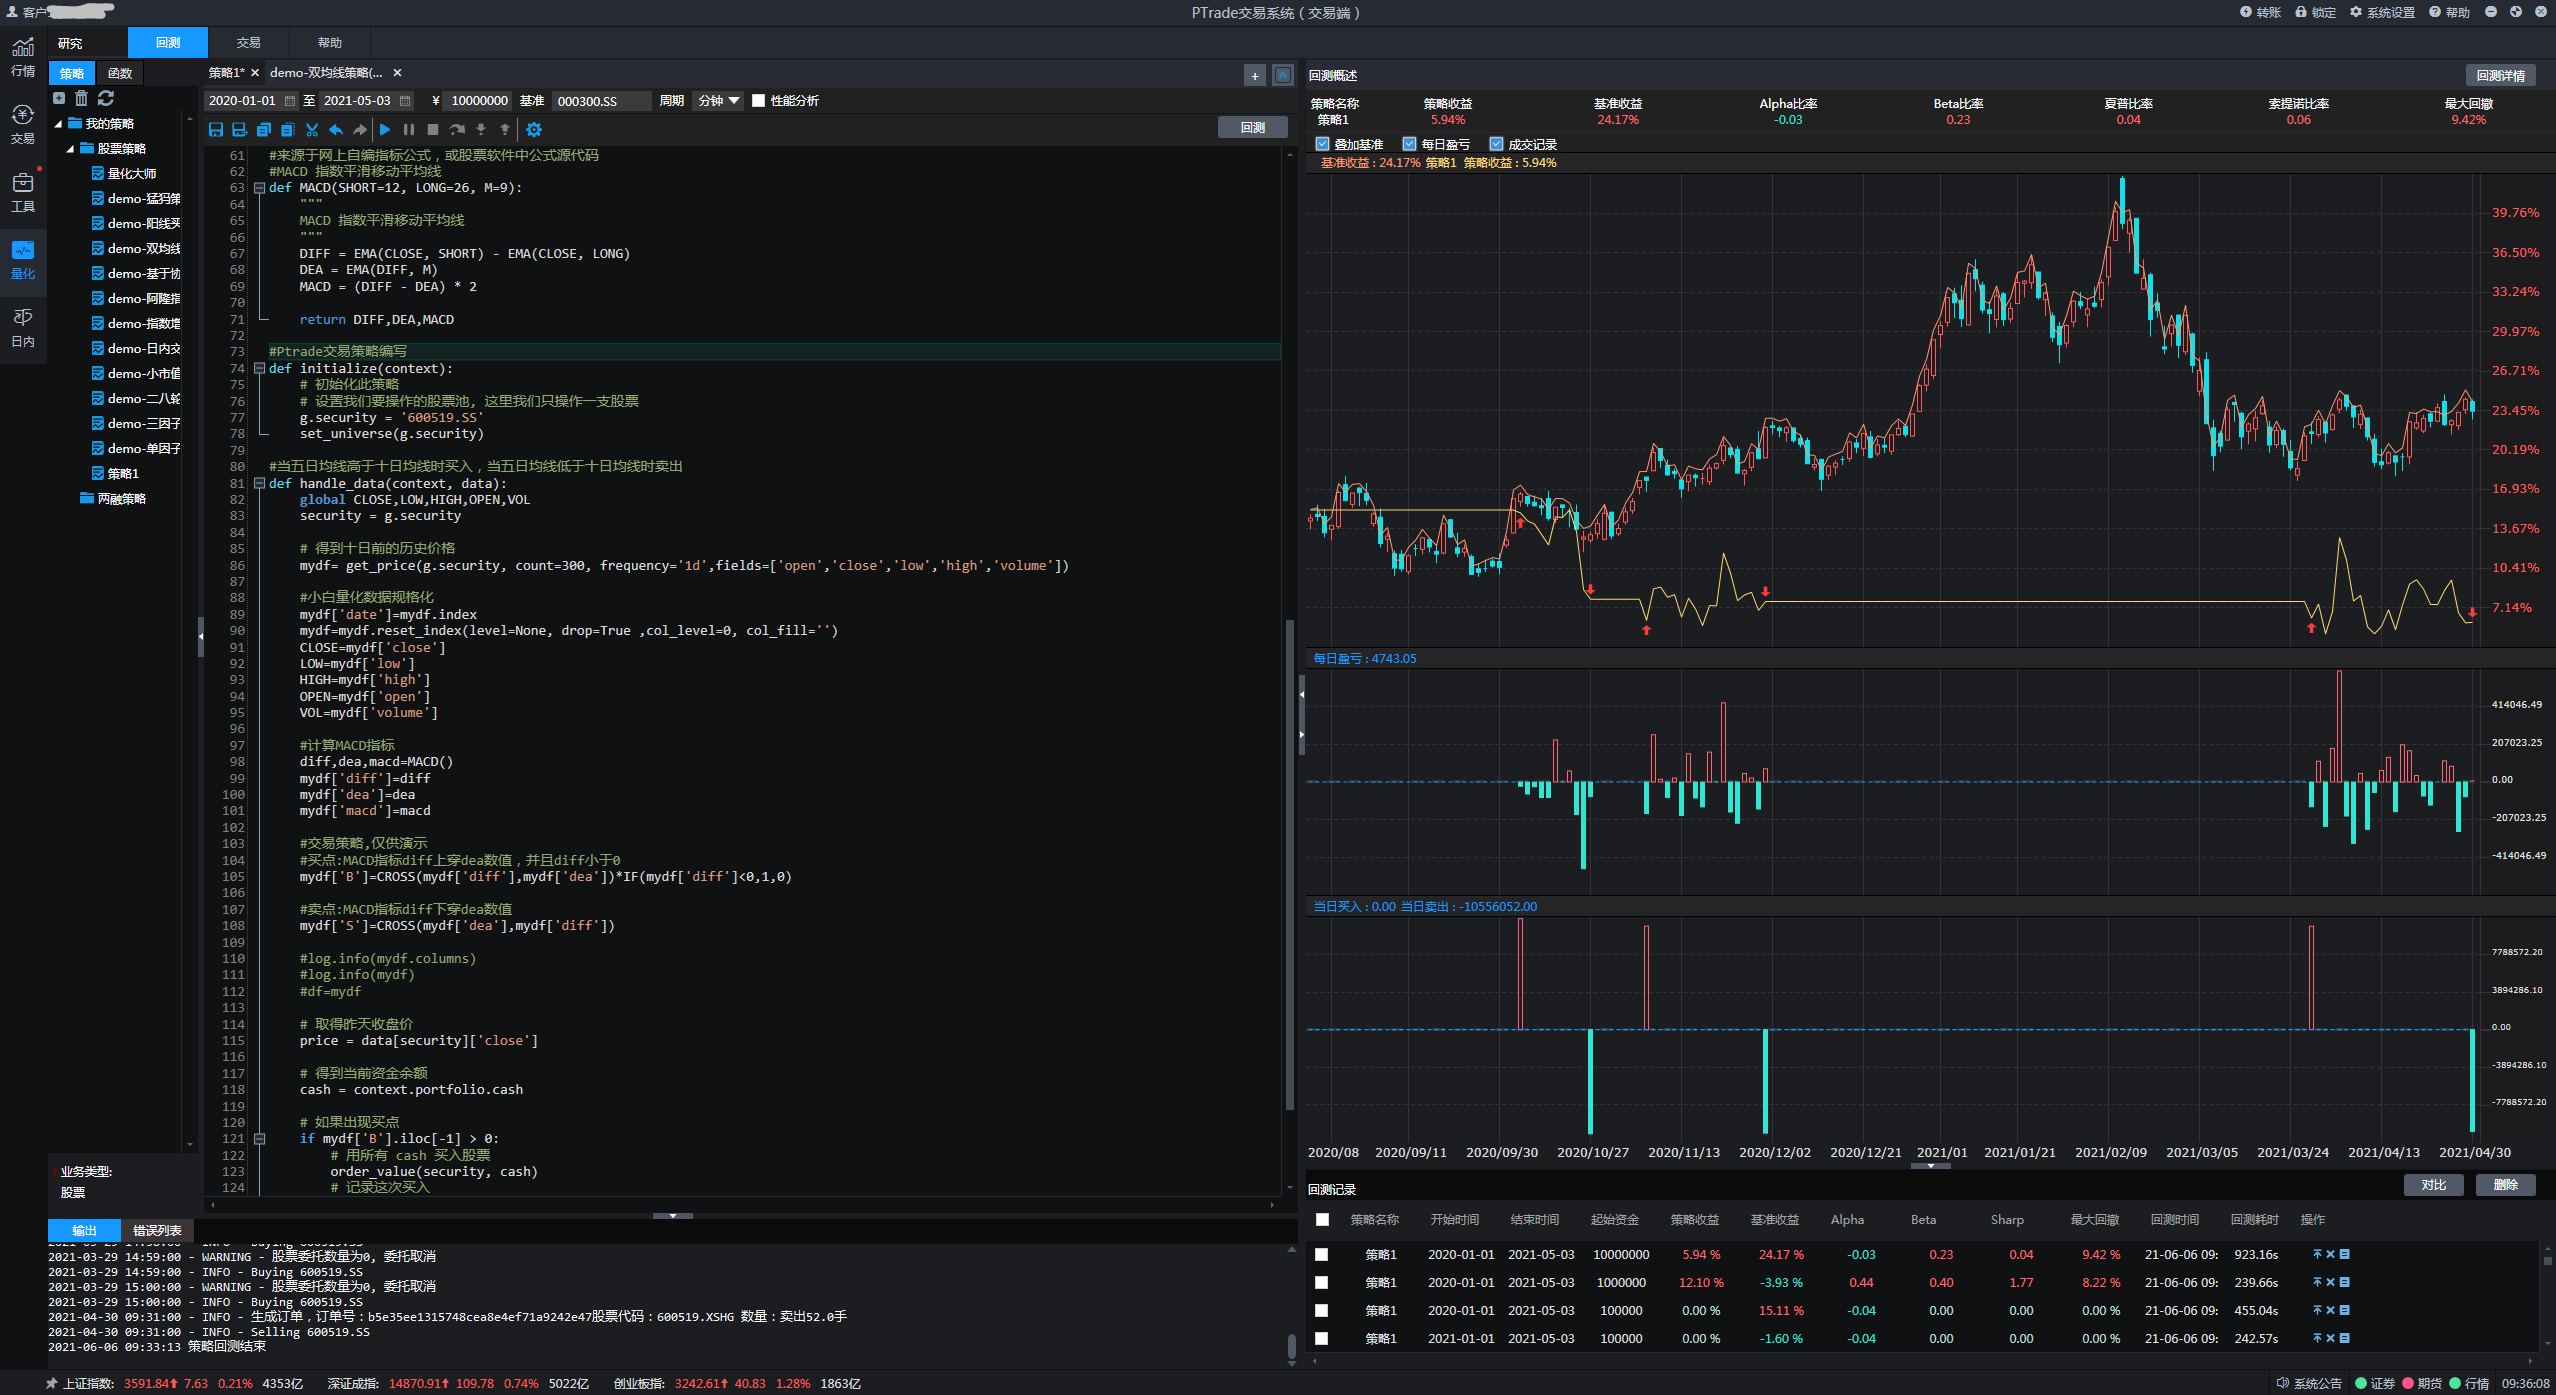Click the code editor vertical scrollbar

pos(1290,865)
